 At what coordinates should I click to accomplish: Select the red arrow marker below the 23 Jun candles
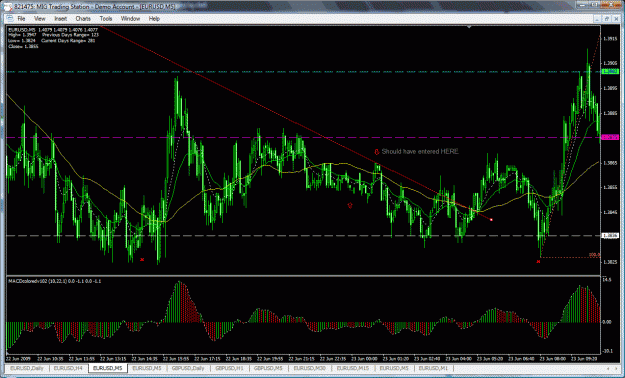[350, 206]
